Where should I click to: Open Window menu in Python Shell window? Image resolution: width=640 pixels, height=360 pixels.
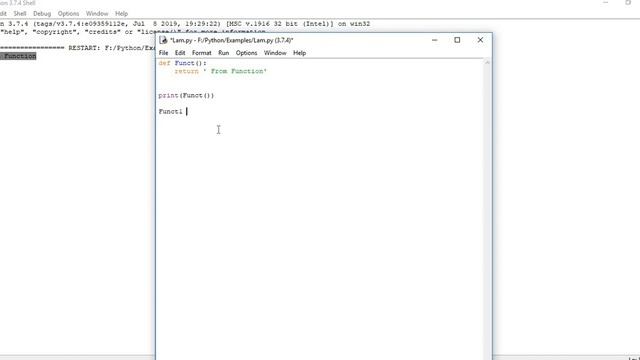click(97, 13)
